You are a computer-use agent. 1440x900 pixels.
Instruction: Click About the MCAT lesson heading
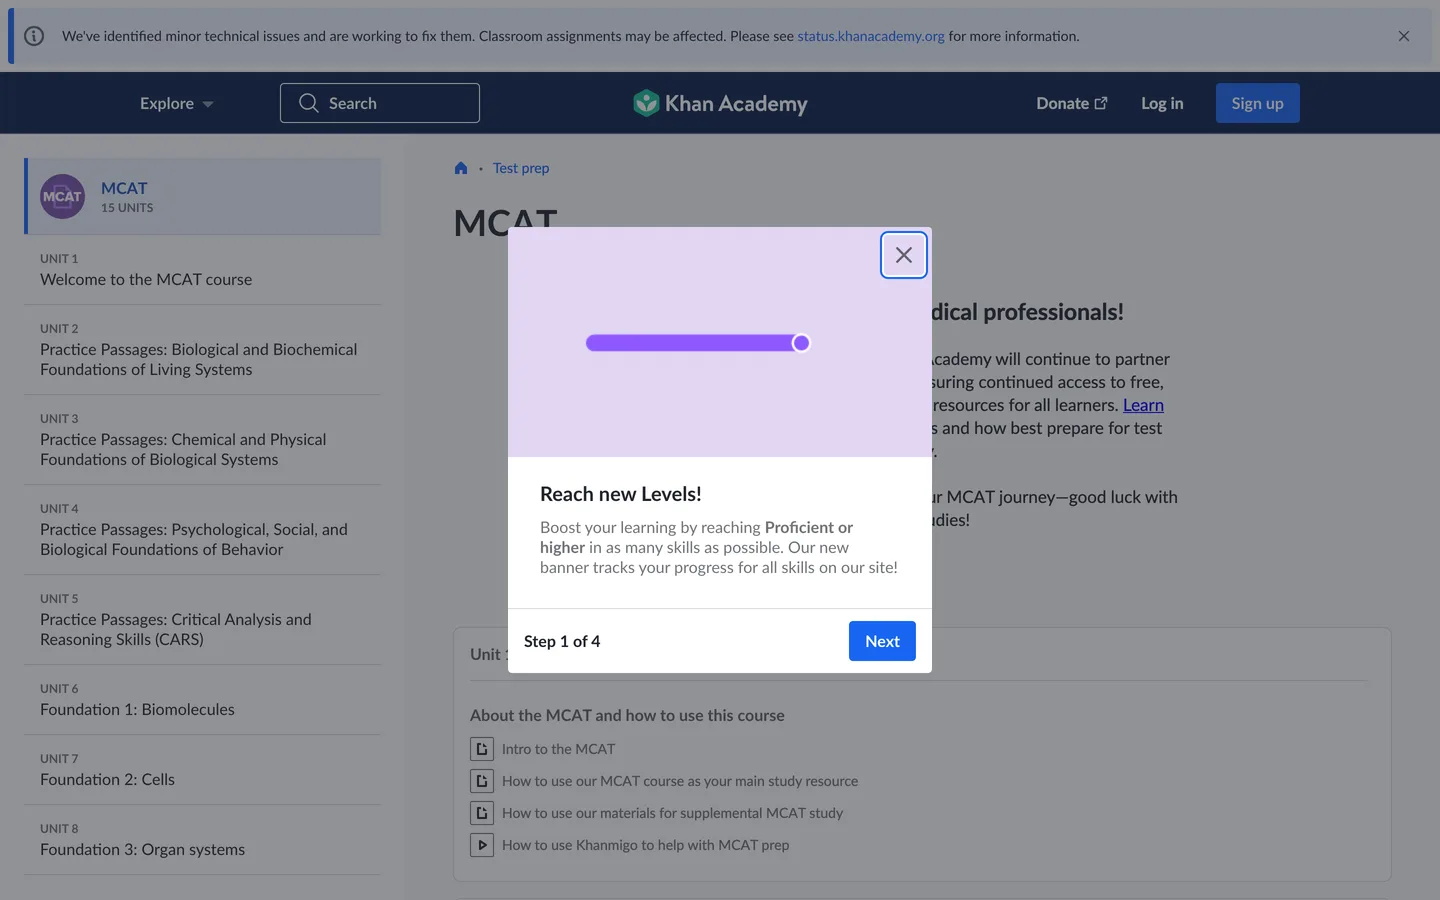pos(627,715)
